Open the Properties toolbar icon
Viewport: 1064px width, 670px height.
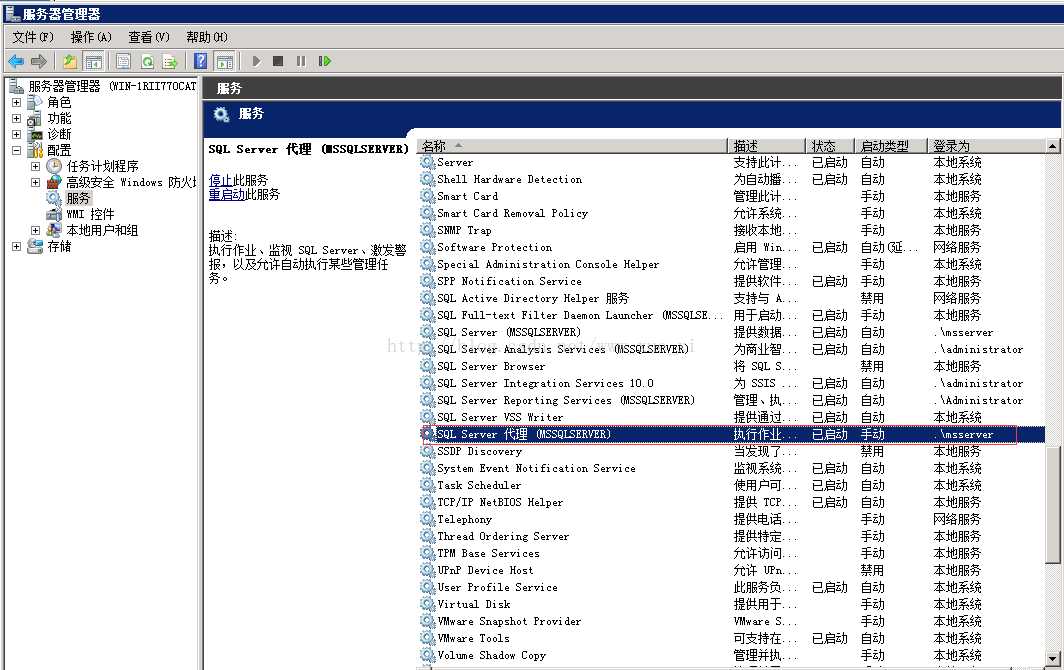[x=124, y=62]
